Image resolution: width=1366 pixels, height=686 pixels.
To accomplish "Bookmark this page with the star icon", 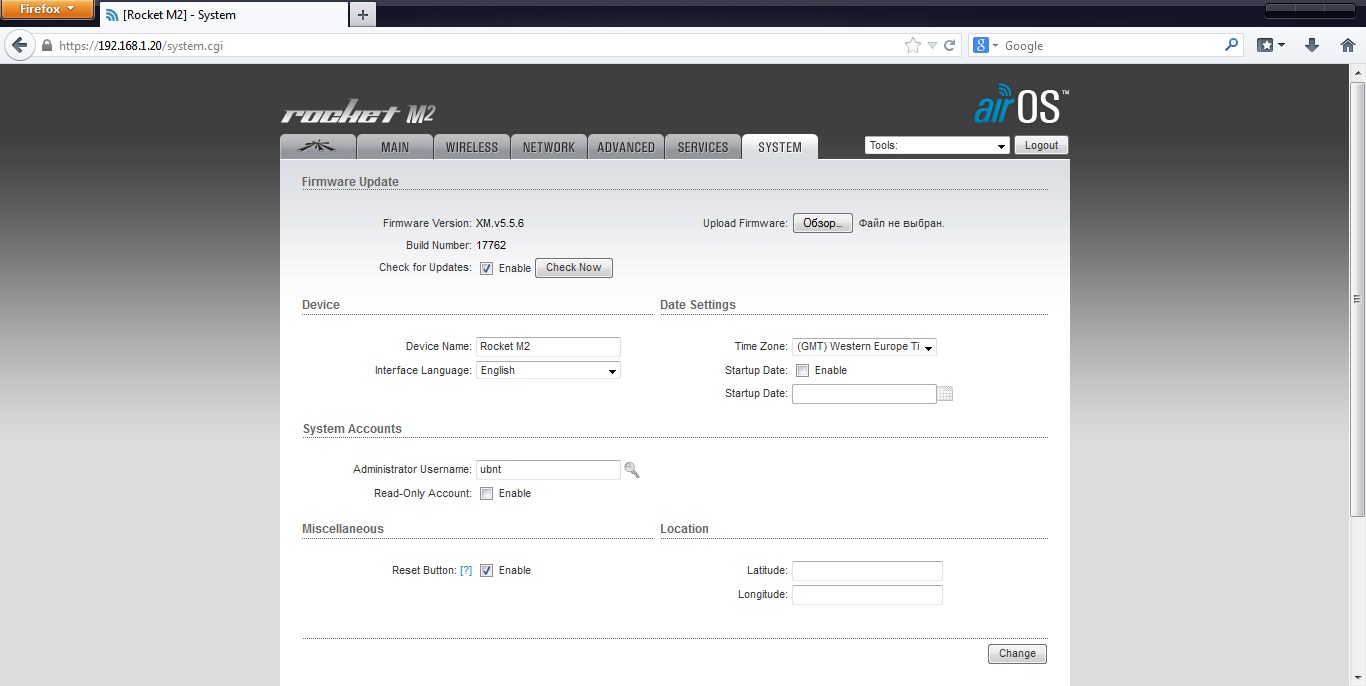I will pyautogui.click(x=912, y=45).
